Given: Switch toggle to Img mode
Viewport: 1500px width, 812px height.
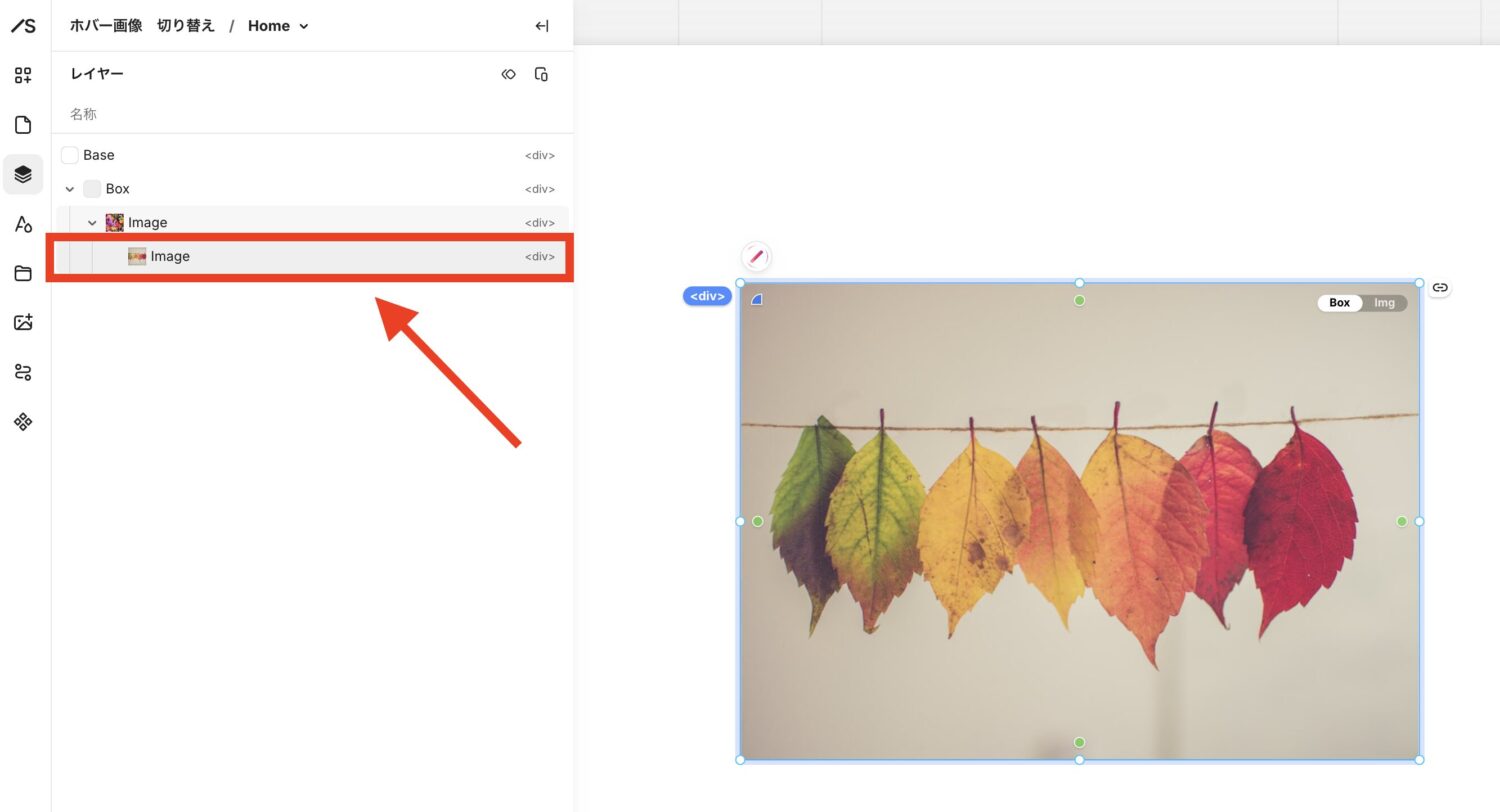Looking at the screenshot, I should click(1384, 303).
